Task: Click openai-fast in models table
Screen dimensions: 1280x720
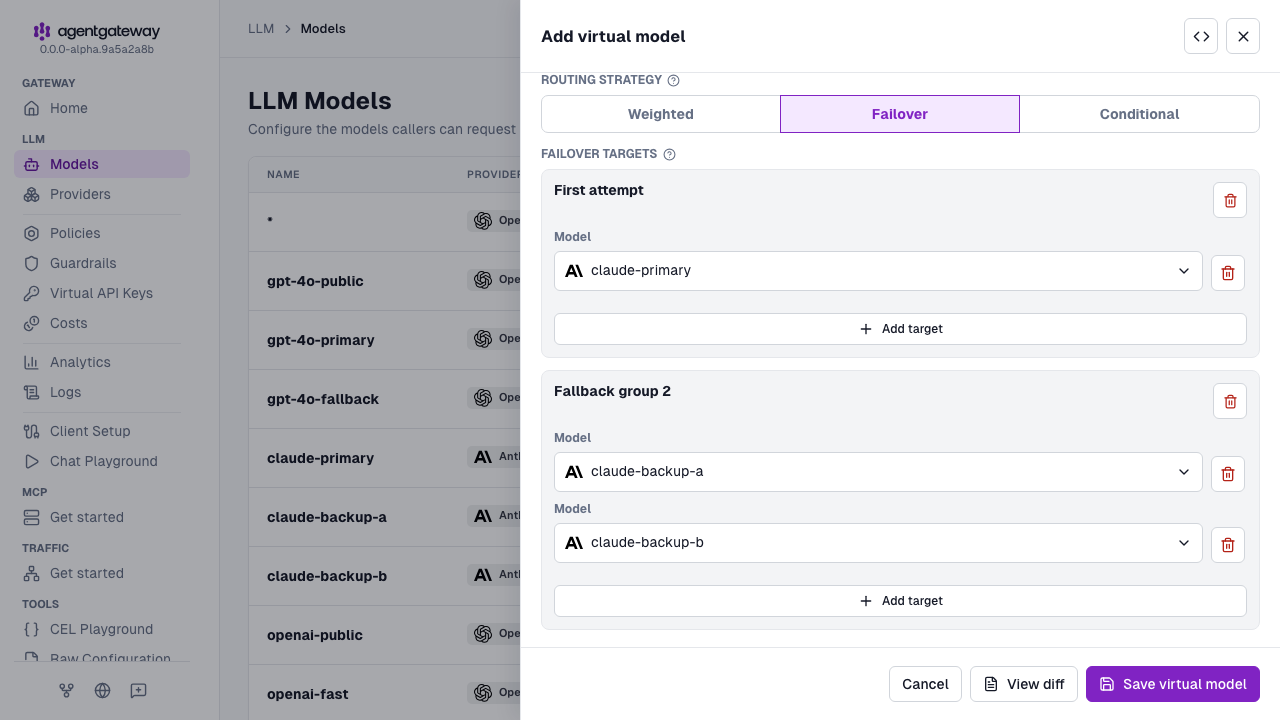Action: [308, 694]
